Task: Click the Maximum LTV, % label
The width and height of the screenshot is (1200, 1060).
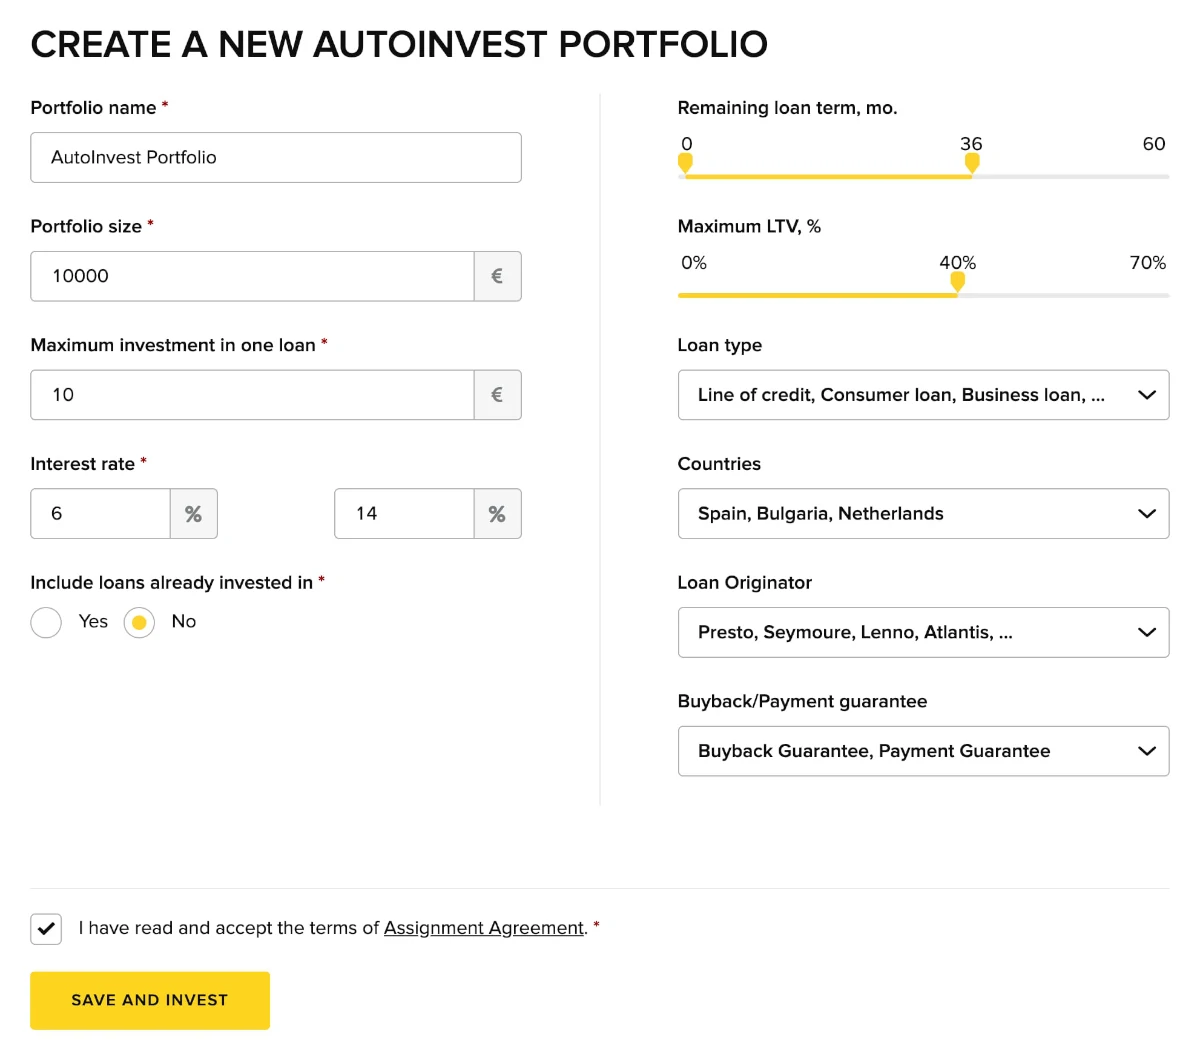Action: (749, 227)
